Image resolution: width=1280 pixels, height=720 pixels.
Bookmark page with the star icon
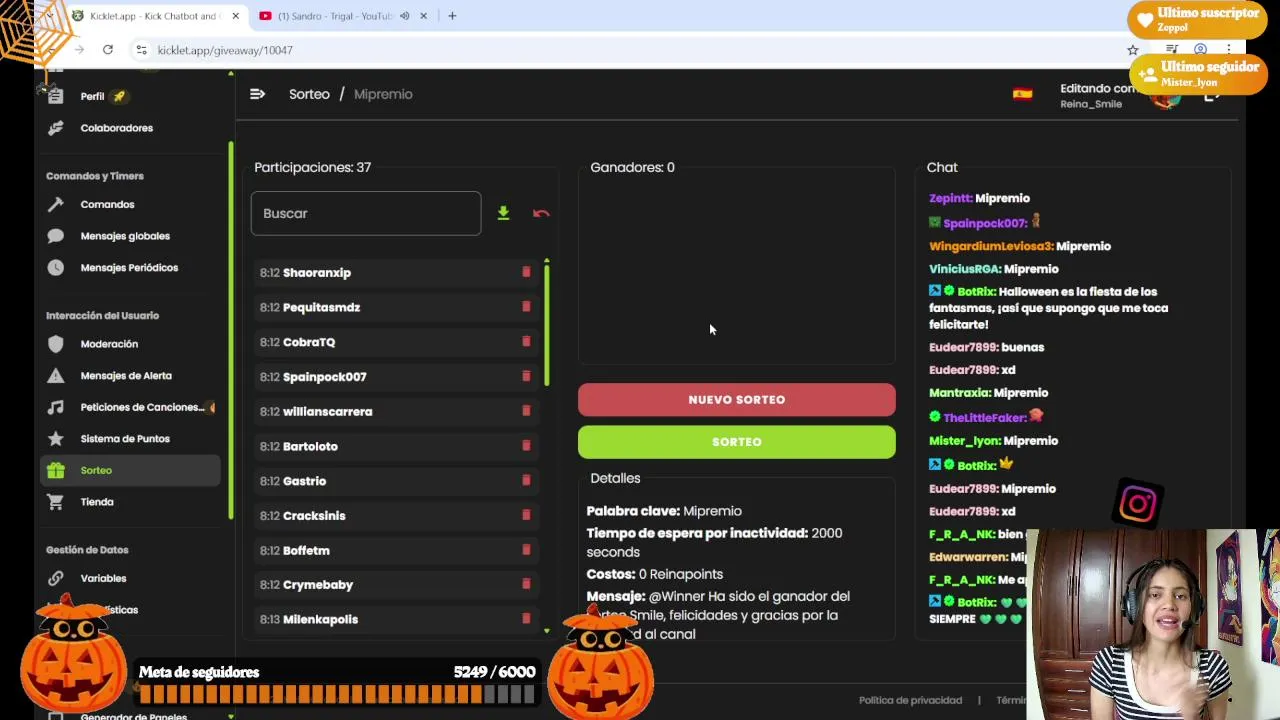[x=1133, y=50]
